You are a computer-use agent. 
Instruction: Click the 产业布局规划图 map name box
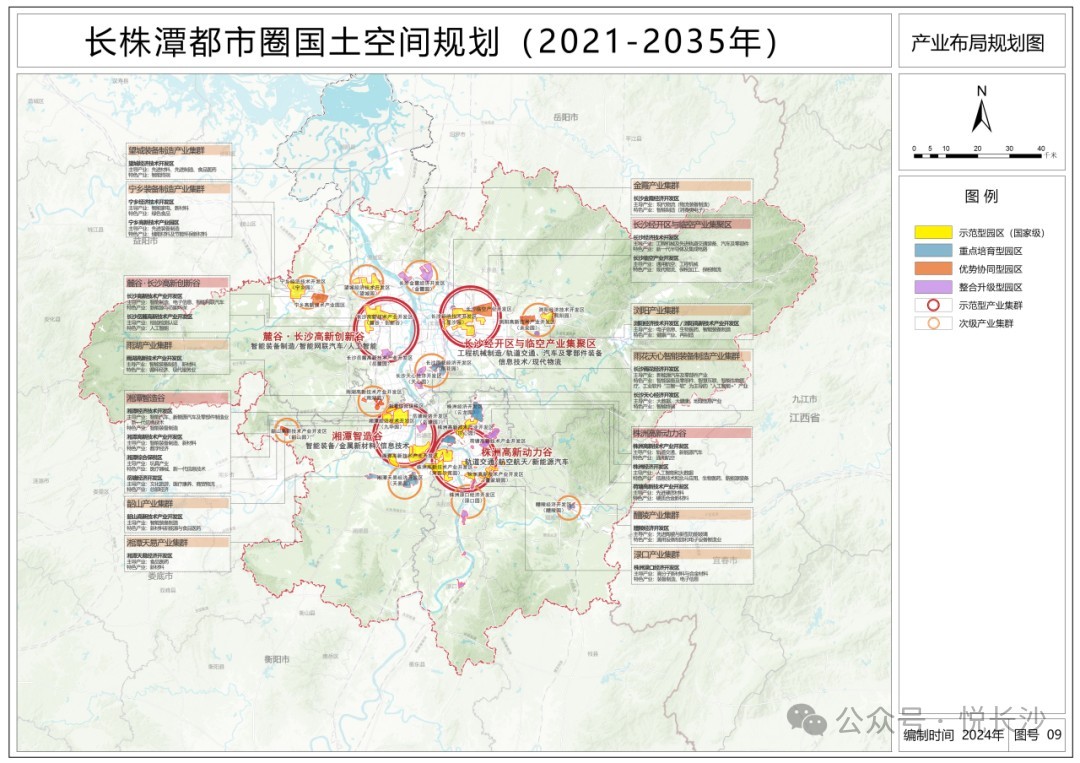click(982, 43)
